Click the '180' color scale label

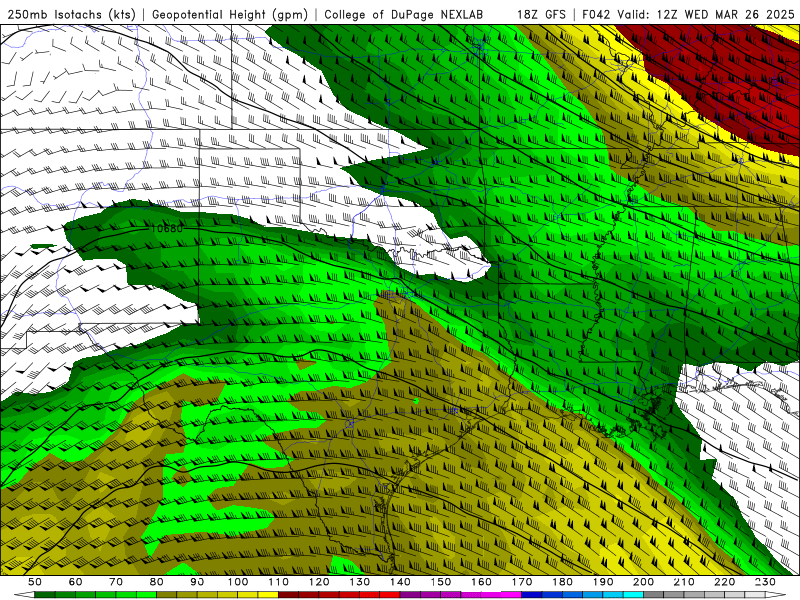tap(562, 582)
